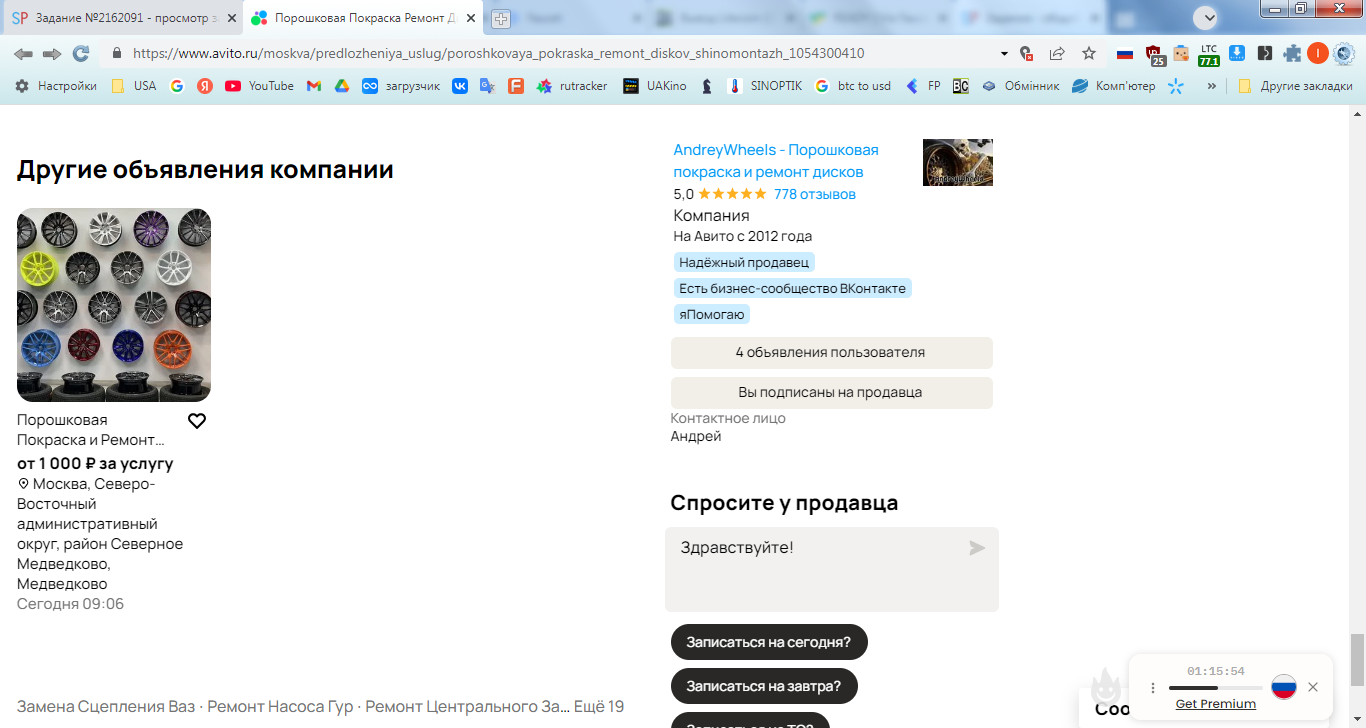
Task: Open the Комп'ютер bookmark
Action: point(1114,86)
